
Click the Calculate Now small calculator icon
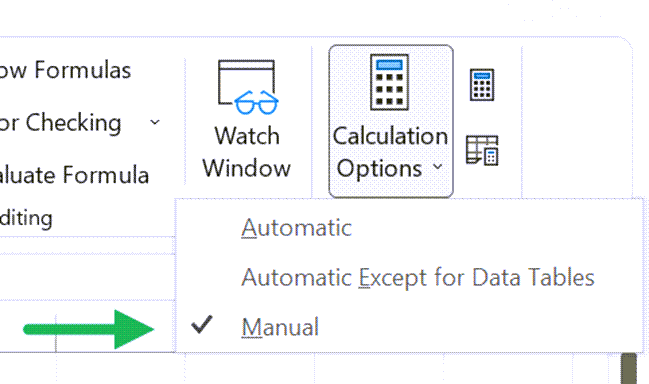click(482, 85)
